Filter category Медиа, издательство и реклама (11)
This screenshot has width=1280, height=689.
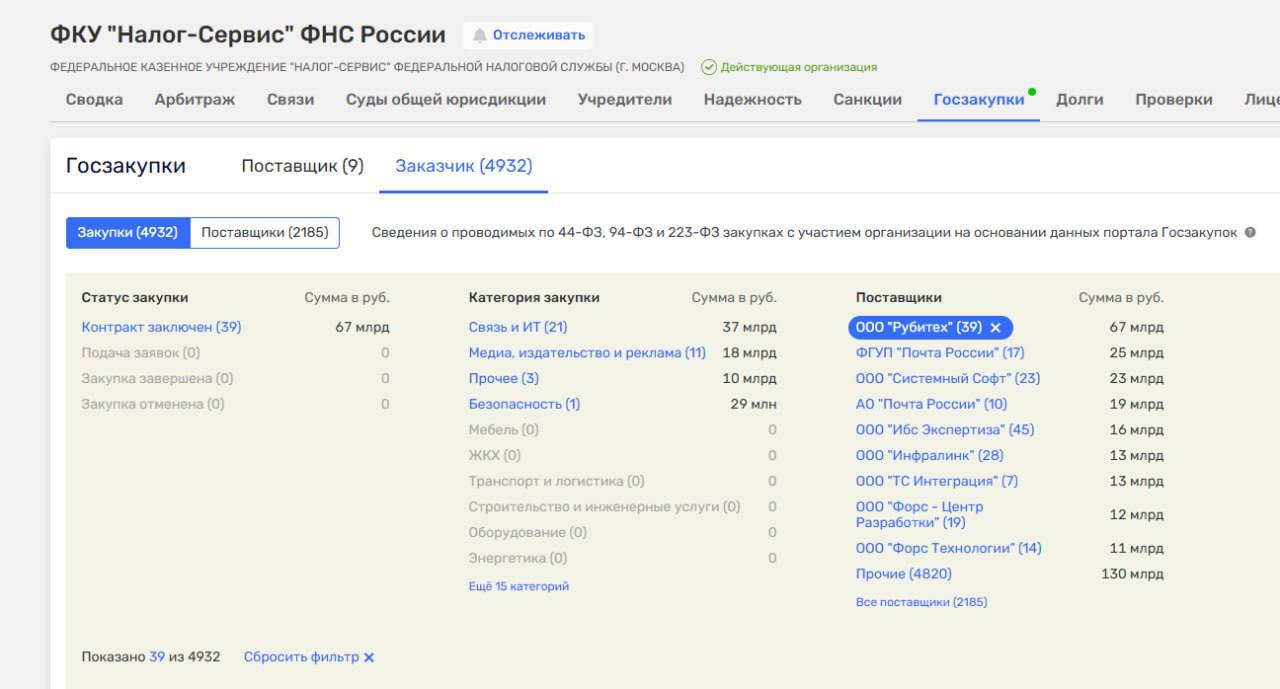tap(587, 353)
